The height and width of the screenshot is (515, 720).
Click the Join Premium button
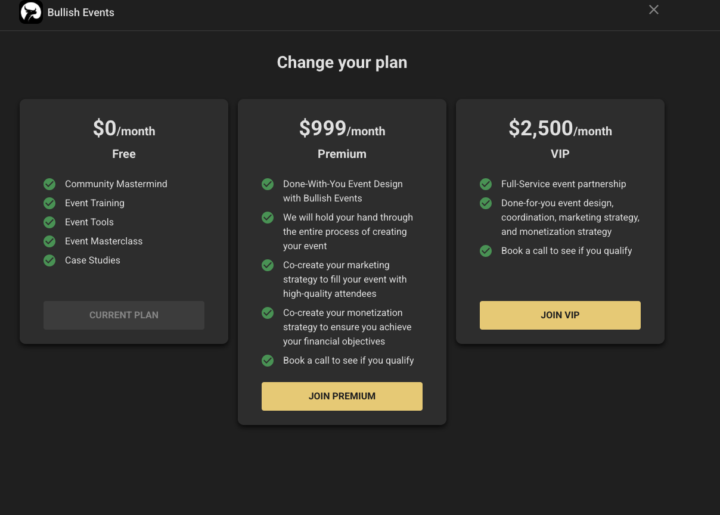click(x=342, y=396)
